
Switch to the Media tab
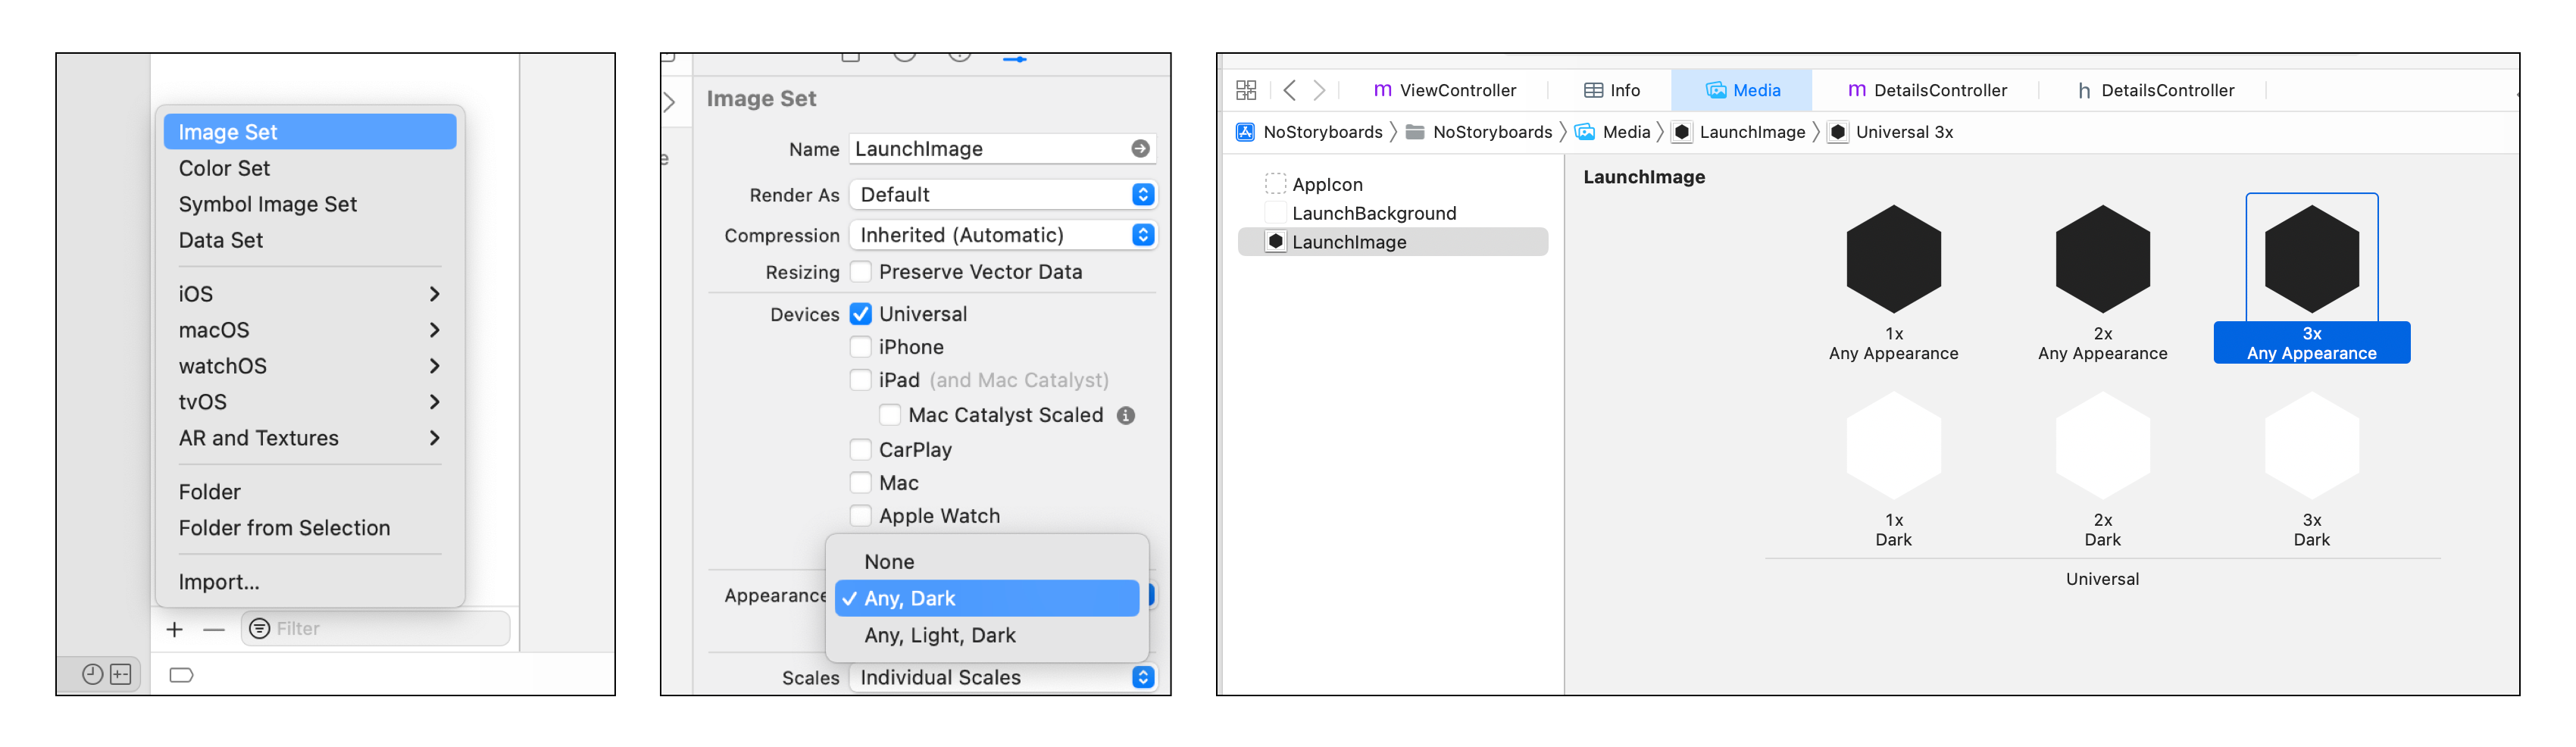pyautogui.click(x=1743, y=90)
